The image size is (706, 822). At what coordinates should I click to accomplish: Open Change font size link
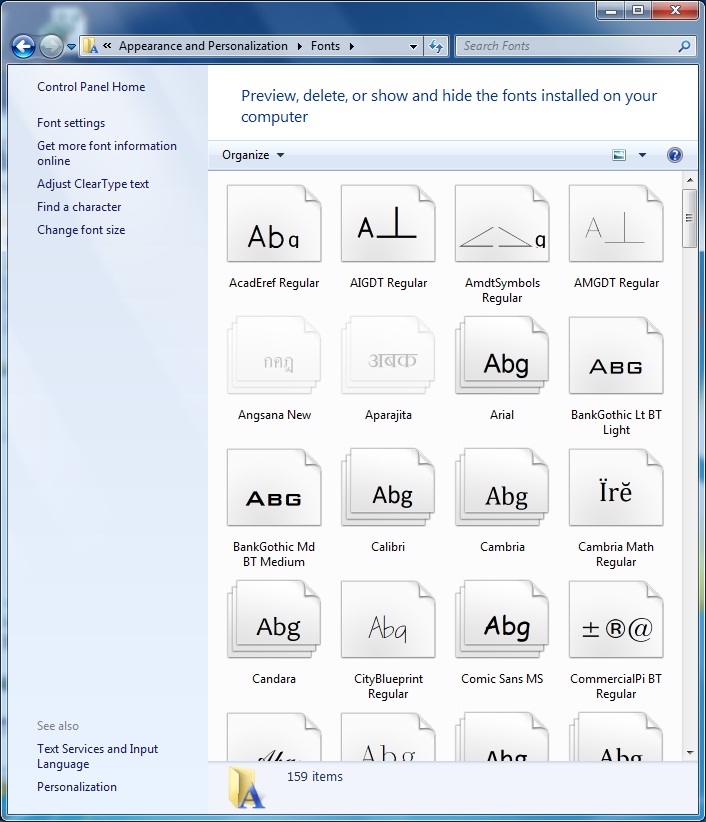tap(81, 230)
